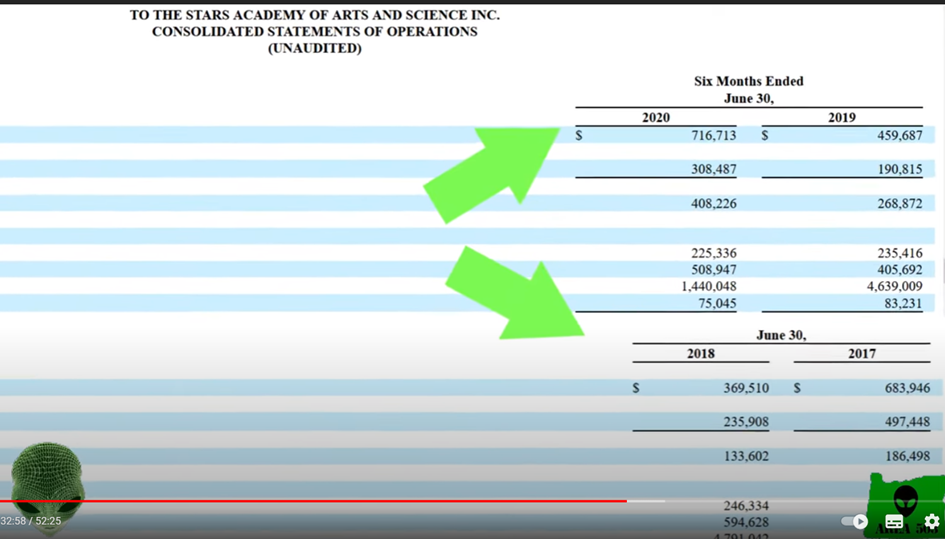
Task: Select the 459,687 value under 2019
Action: [x=900, y=135]
